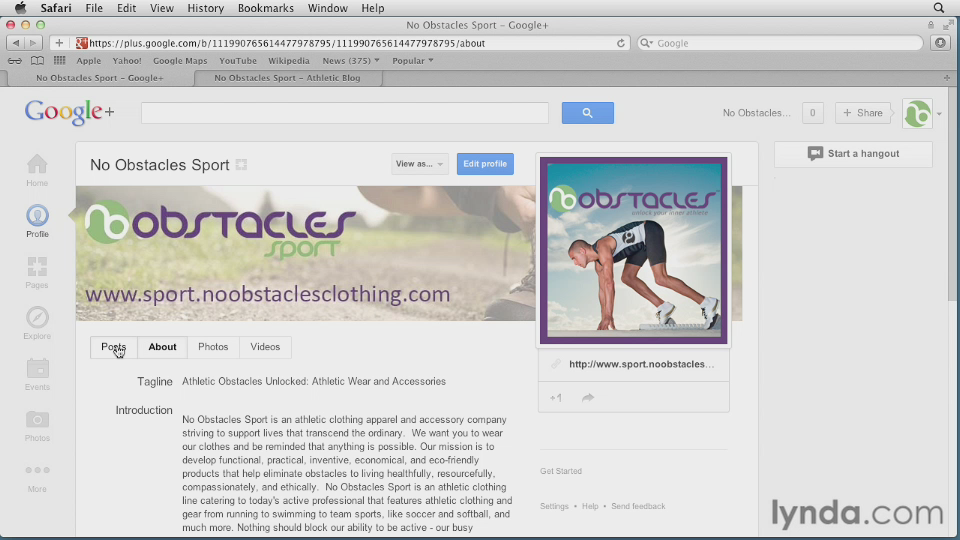Select the Profile sidebar icon

[37, 220]
